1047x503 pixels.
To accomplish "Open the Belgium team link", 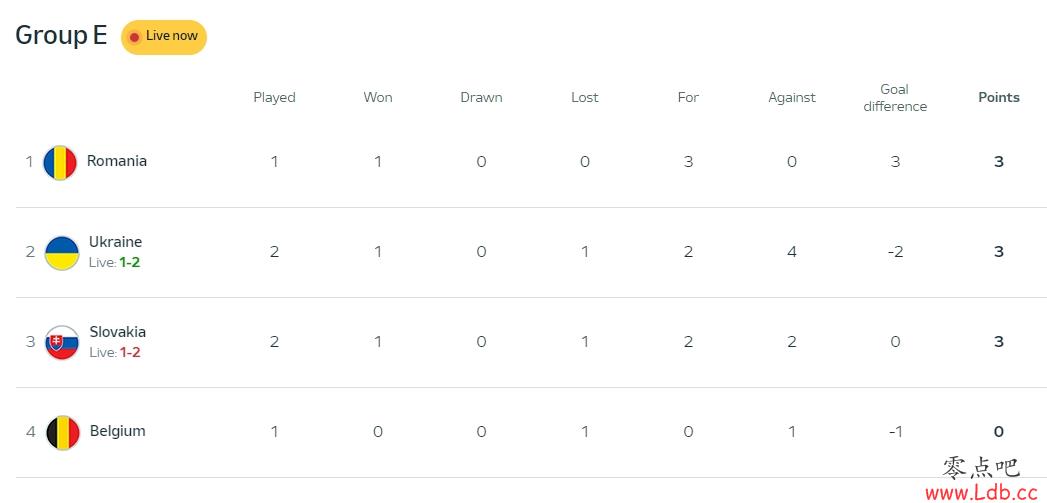I will pos(118,431).
